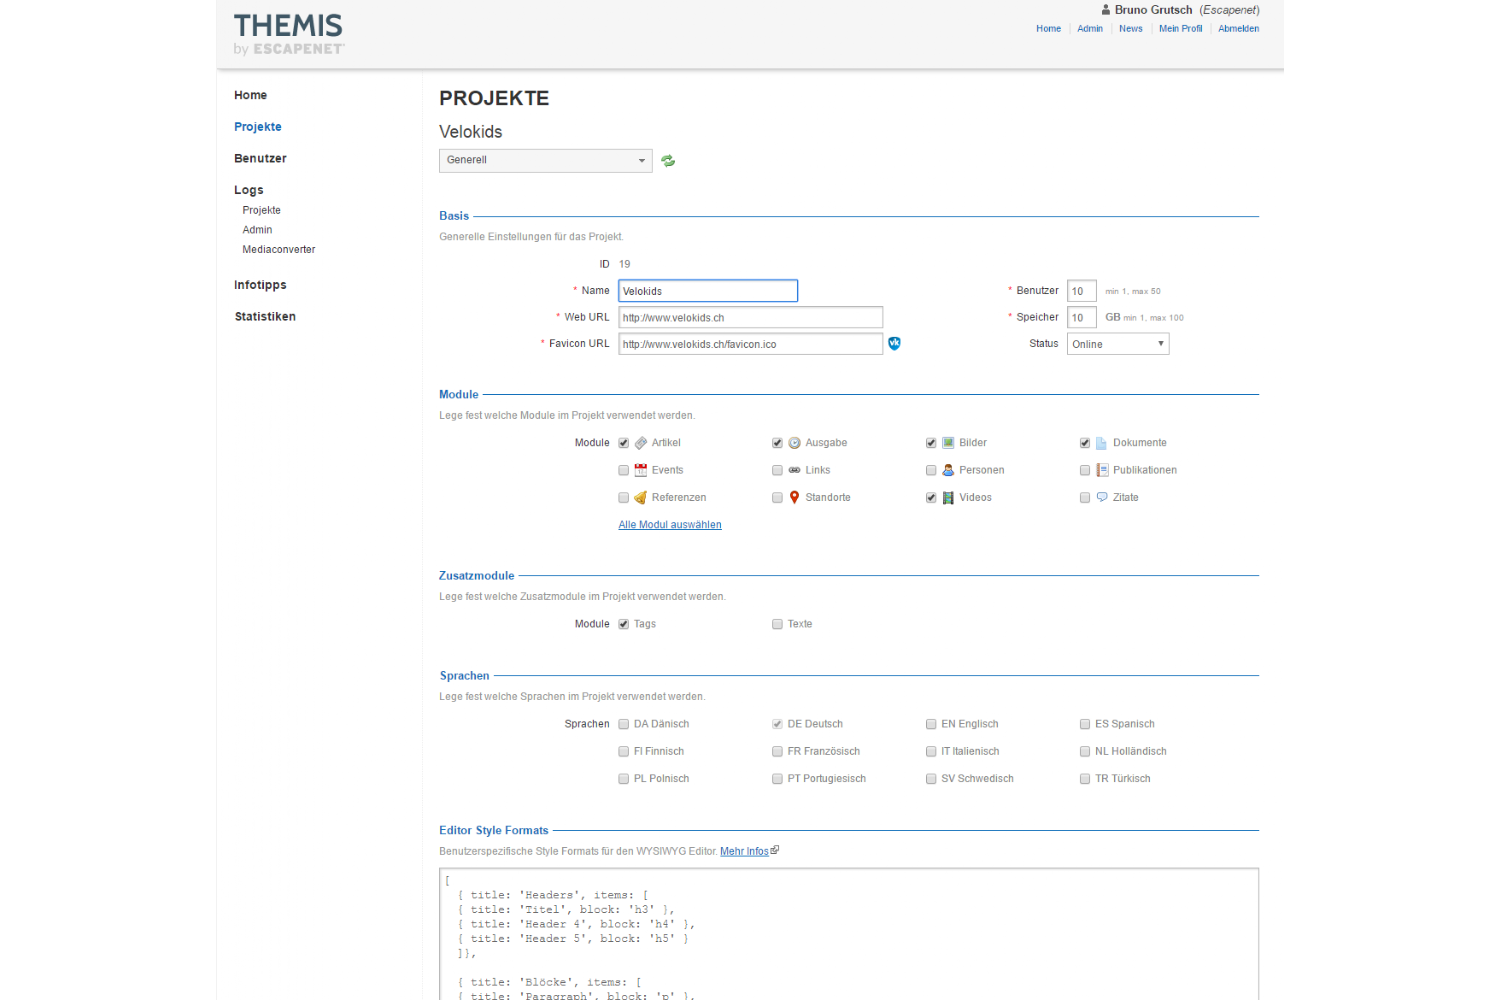Go to Mediaconverter logs in sidebar
Image resolution: width=1500 pixels, height=1000 pixels.
click(x=278, y=249)
